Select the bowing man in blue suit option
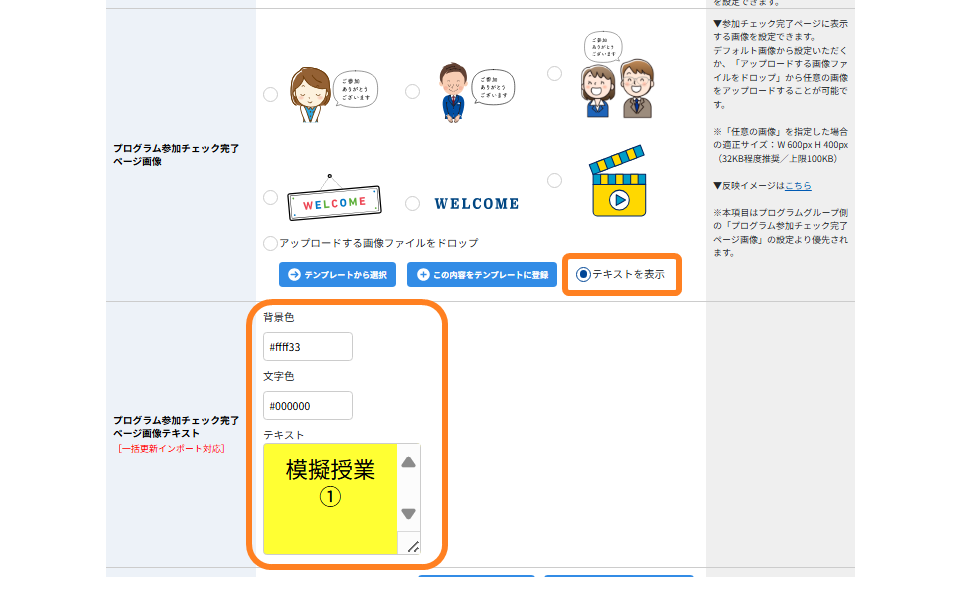 412,92
